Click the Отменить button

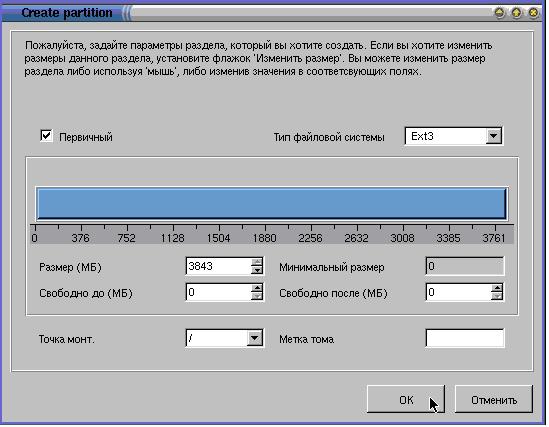coord(494,399)
